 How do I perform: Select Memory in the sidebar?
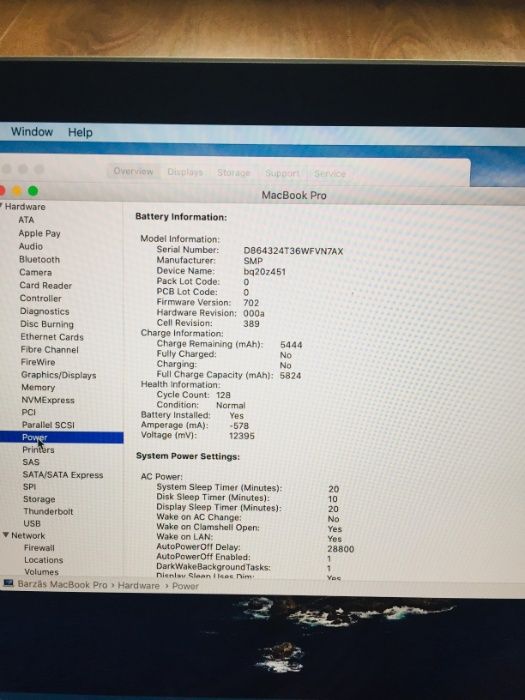38,388
